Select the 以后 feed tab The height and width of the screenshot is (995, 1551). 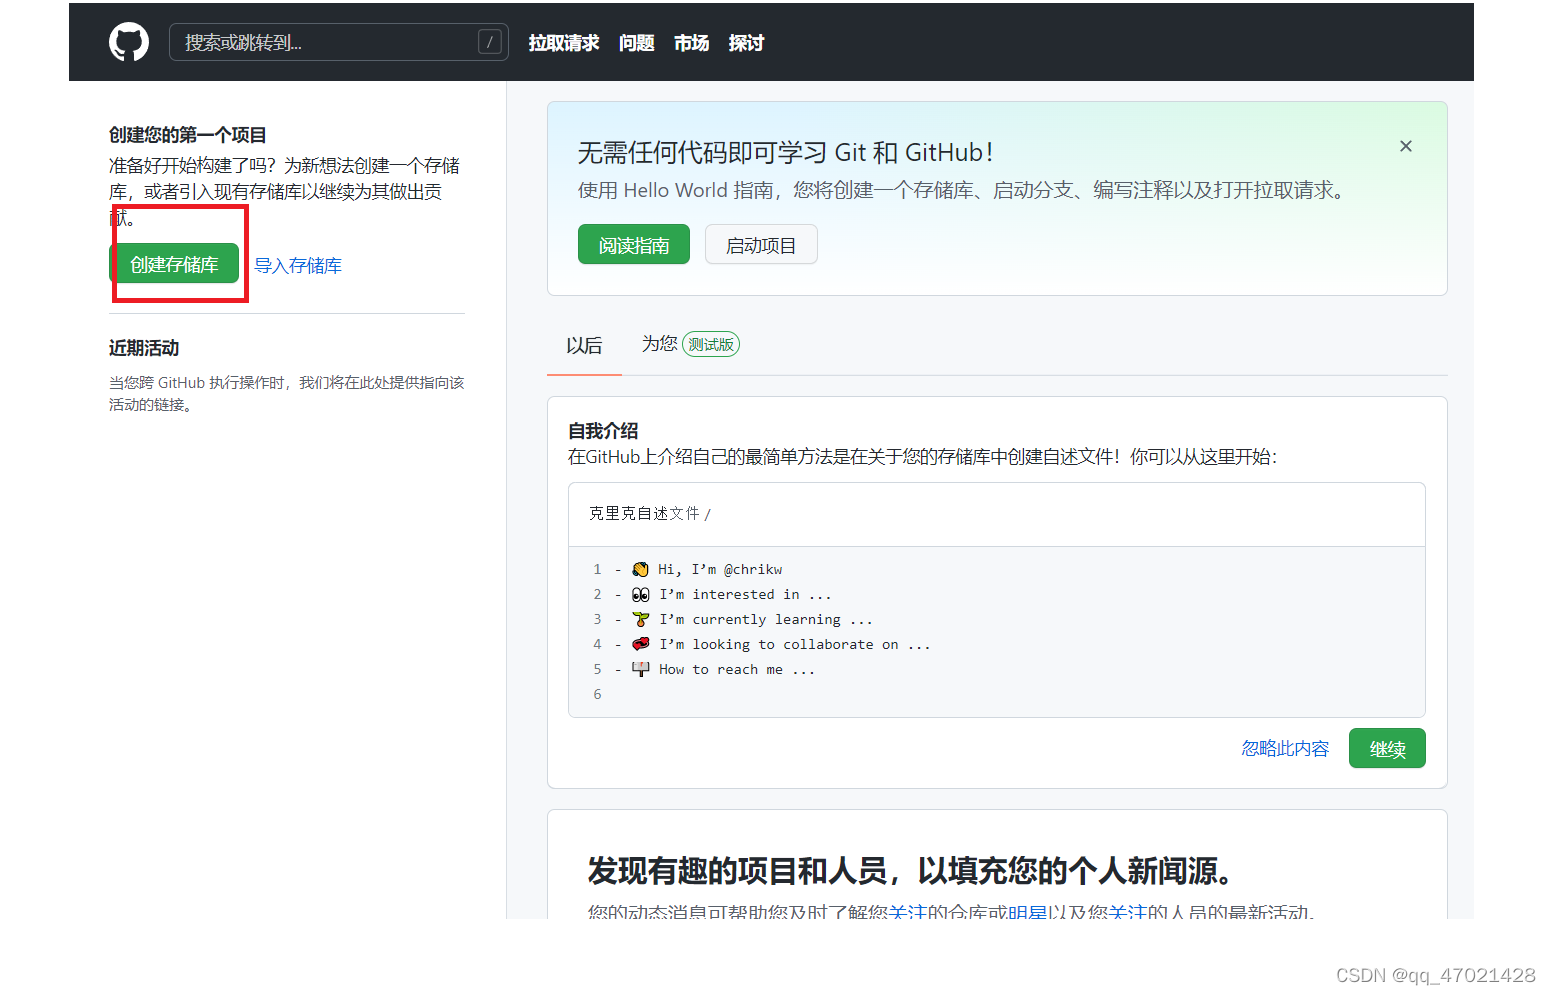(584, 344)
